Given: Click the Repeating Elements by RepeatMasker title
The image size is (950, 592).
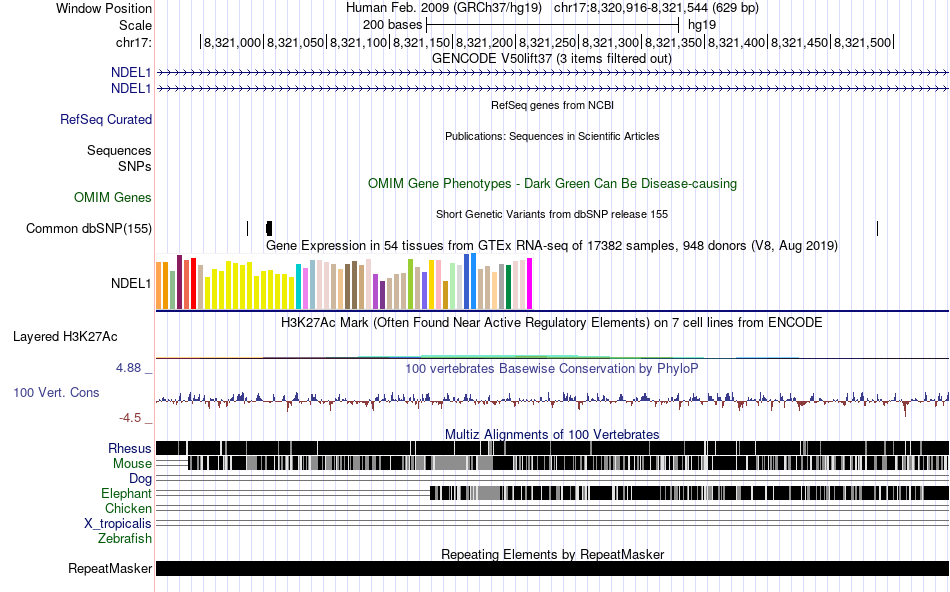Looking at the screenshot, I should click(x=553, y=554).
